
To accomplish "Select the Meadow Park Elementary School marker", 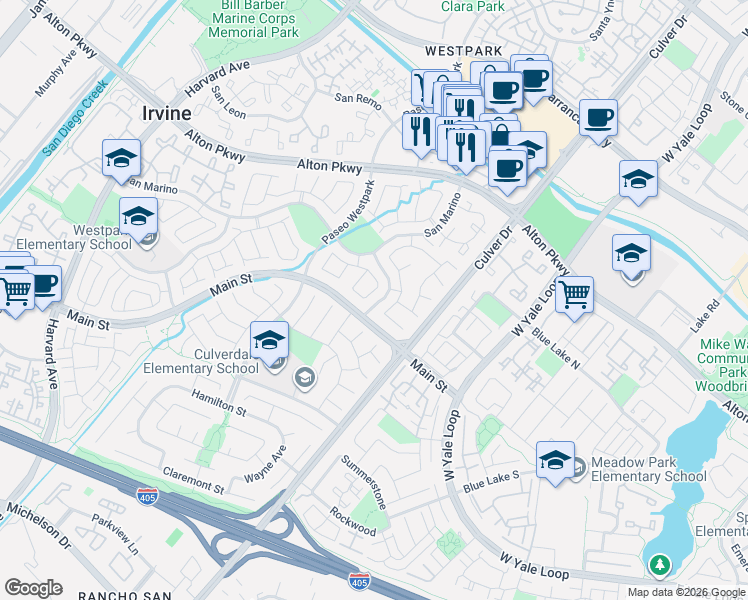I will (x=555, y=462).
